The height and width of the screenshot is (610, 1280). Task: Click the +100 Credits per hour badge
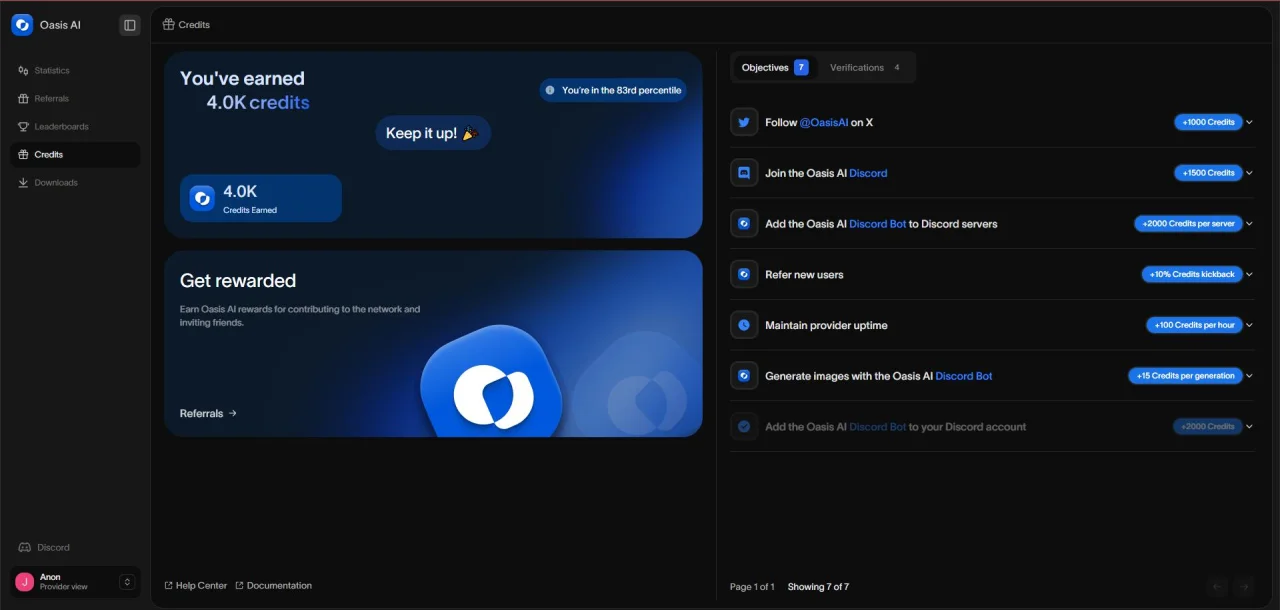pos(1194,325)
